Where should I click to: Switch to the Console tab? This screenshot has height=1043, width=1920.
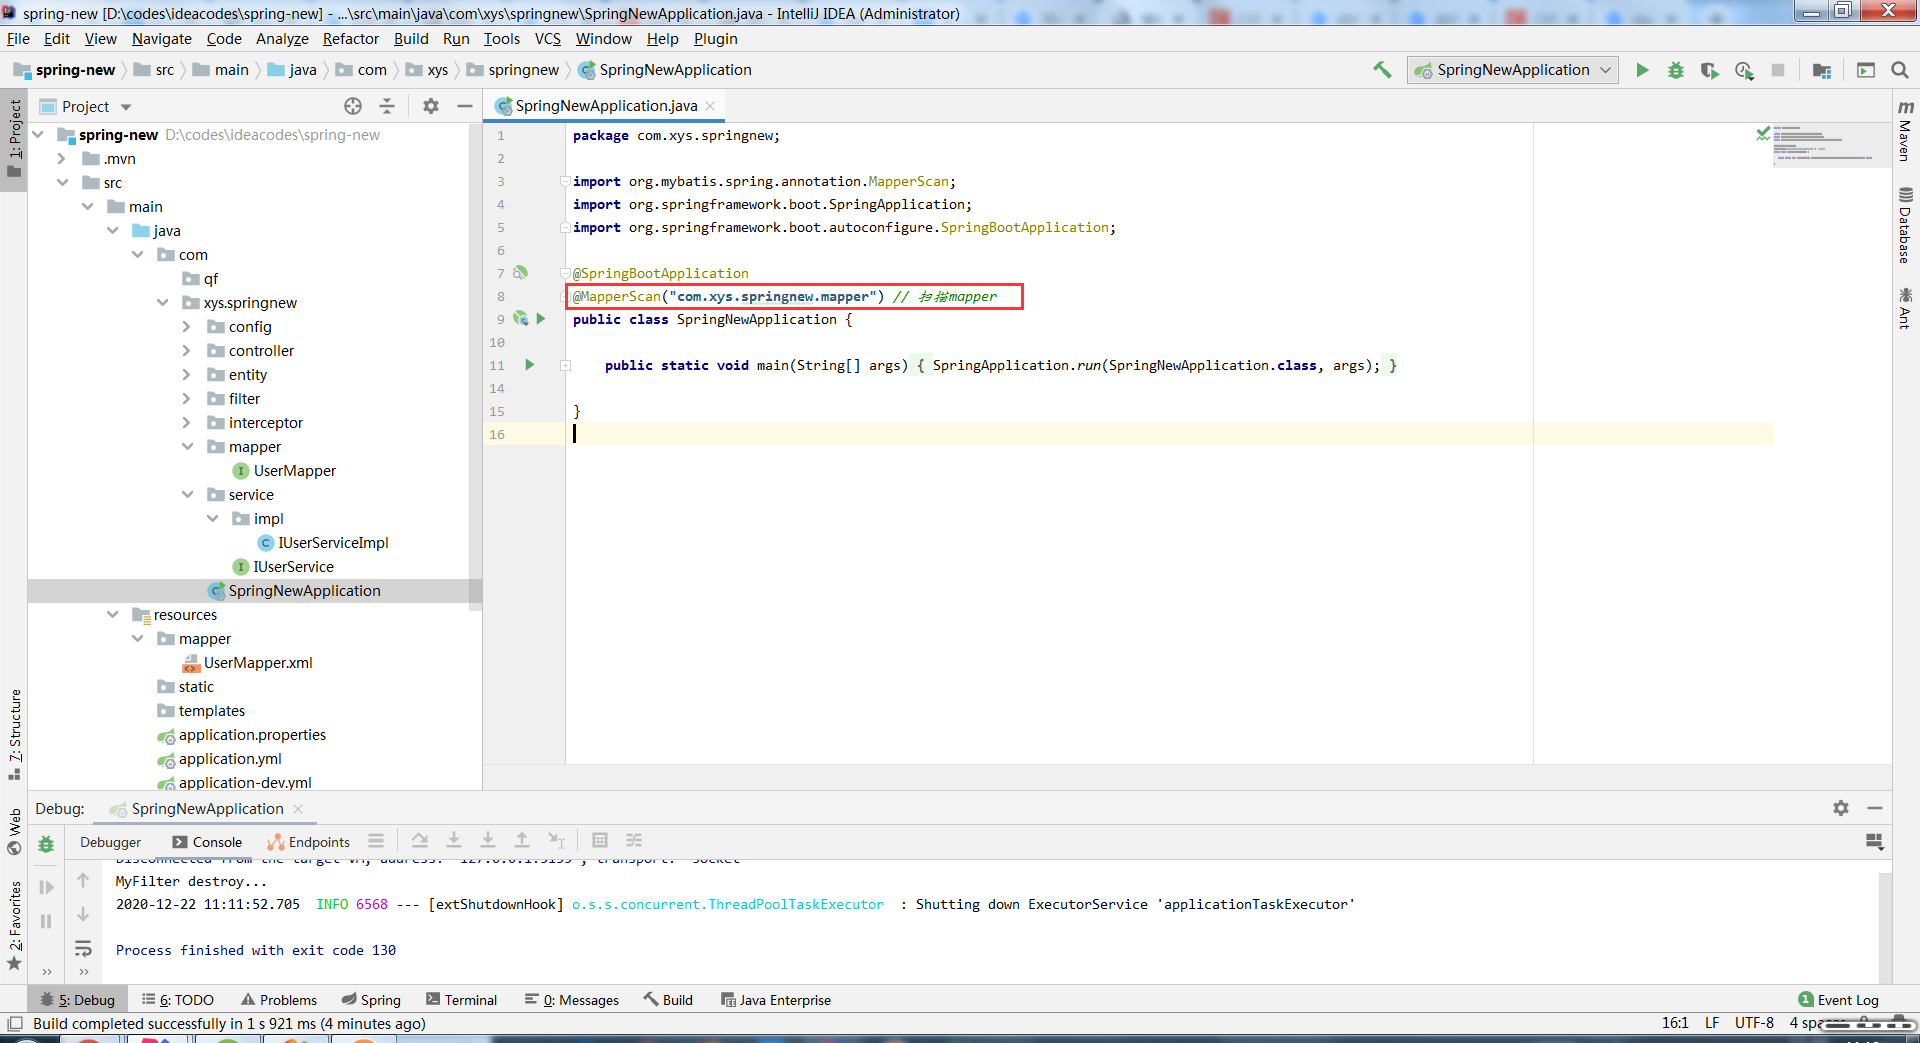pos(207,842)
